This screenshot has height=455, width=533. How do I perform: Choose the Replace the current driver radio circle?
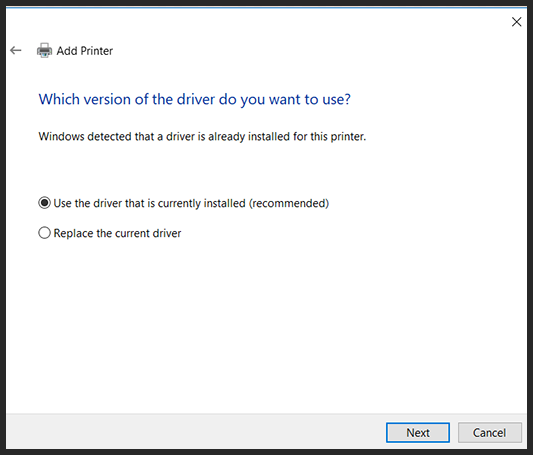coord(44,233)
